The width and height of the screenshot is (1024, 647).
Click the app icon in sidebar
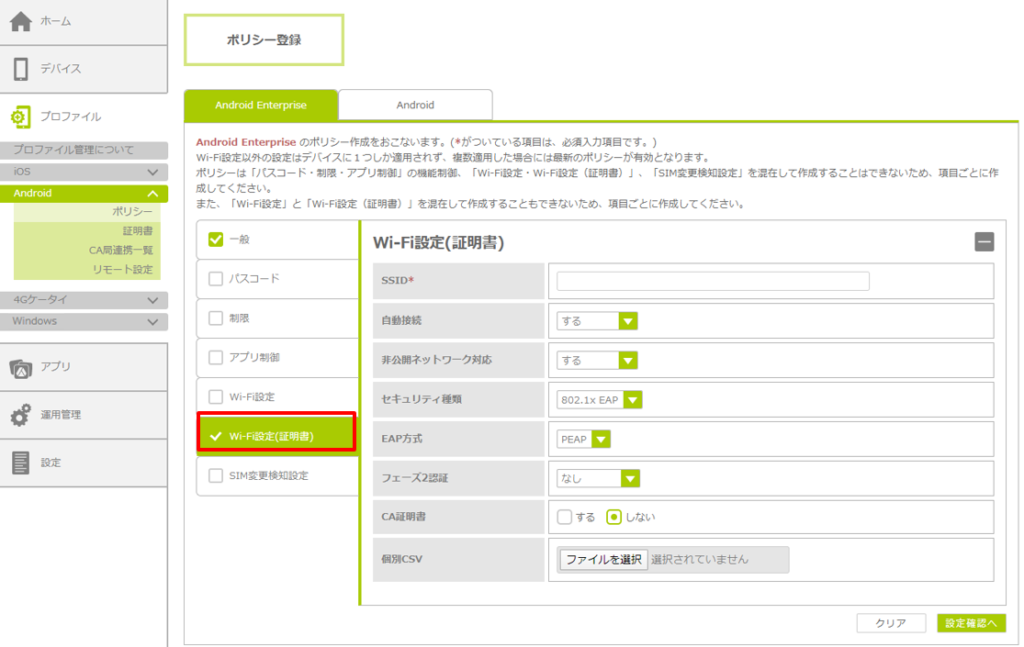point(21,367)
